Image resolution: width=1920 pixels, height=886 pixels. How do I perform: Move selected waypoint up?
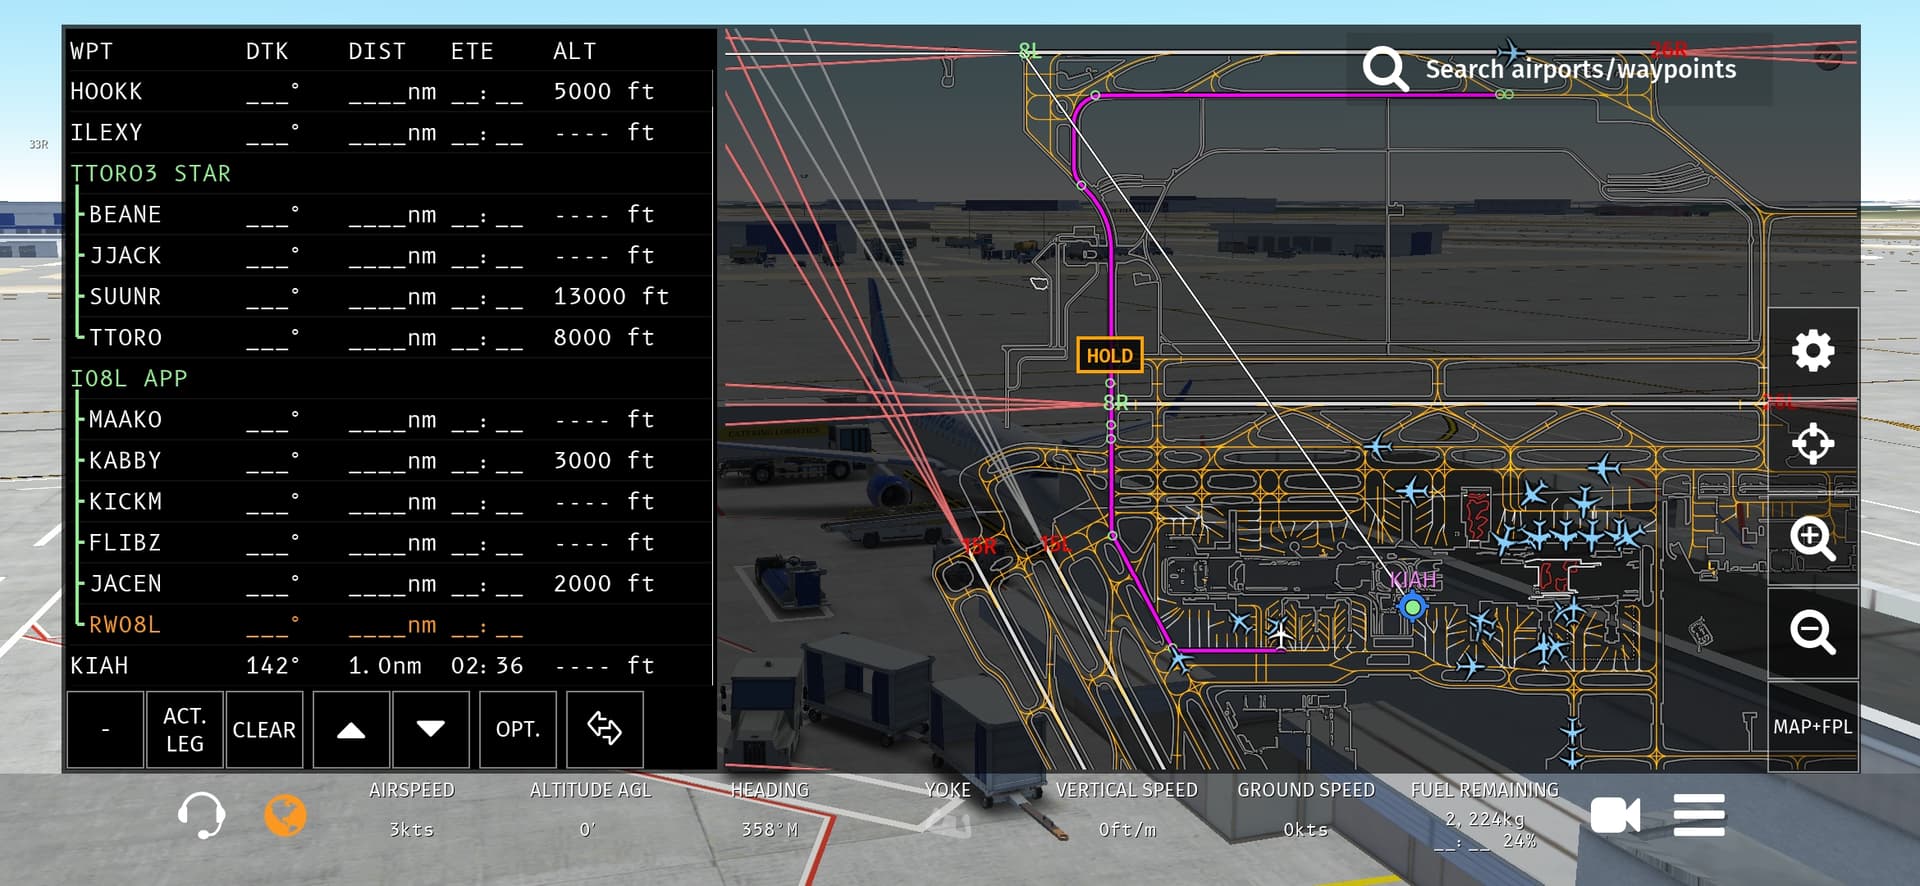coord(351,730)
